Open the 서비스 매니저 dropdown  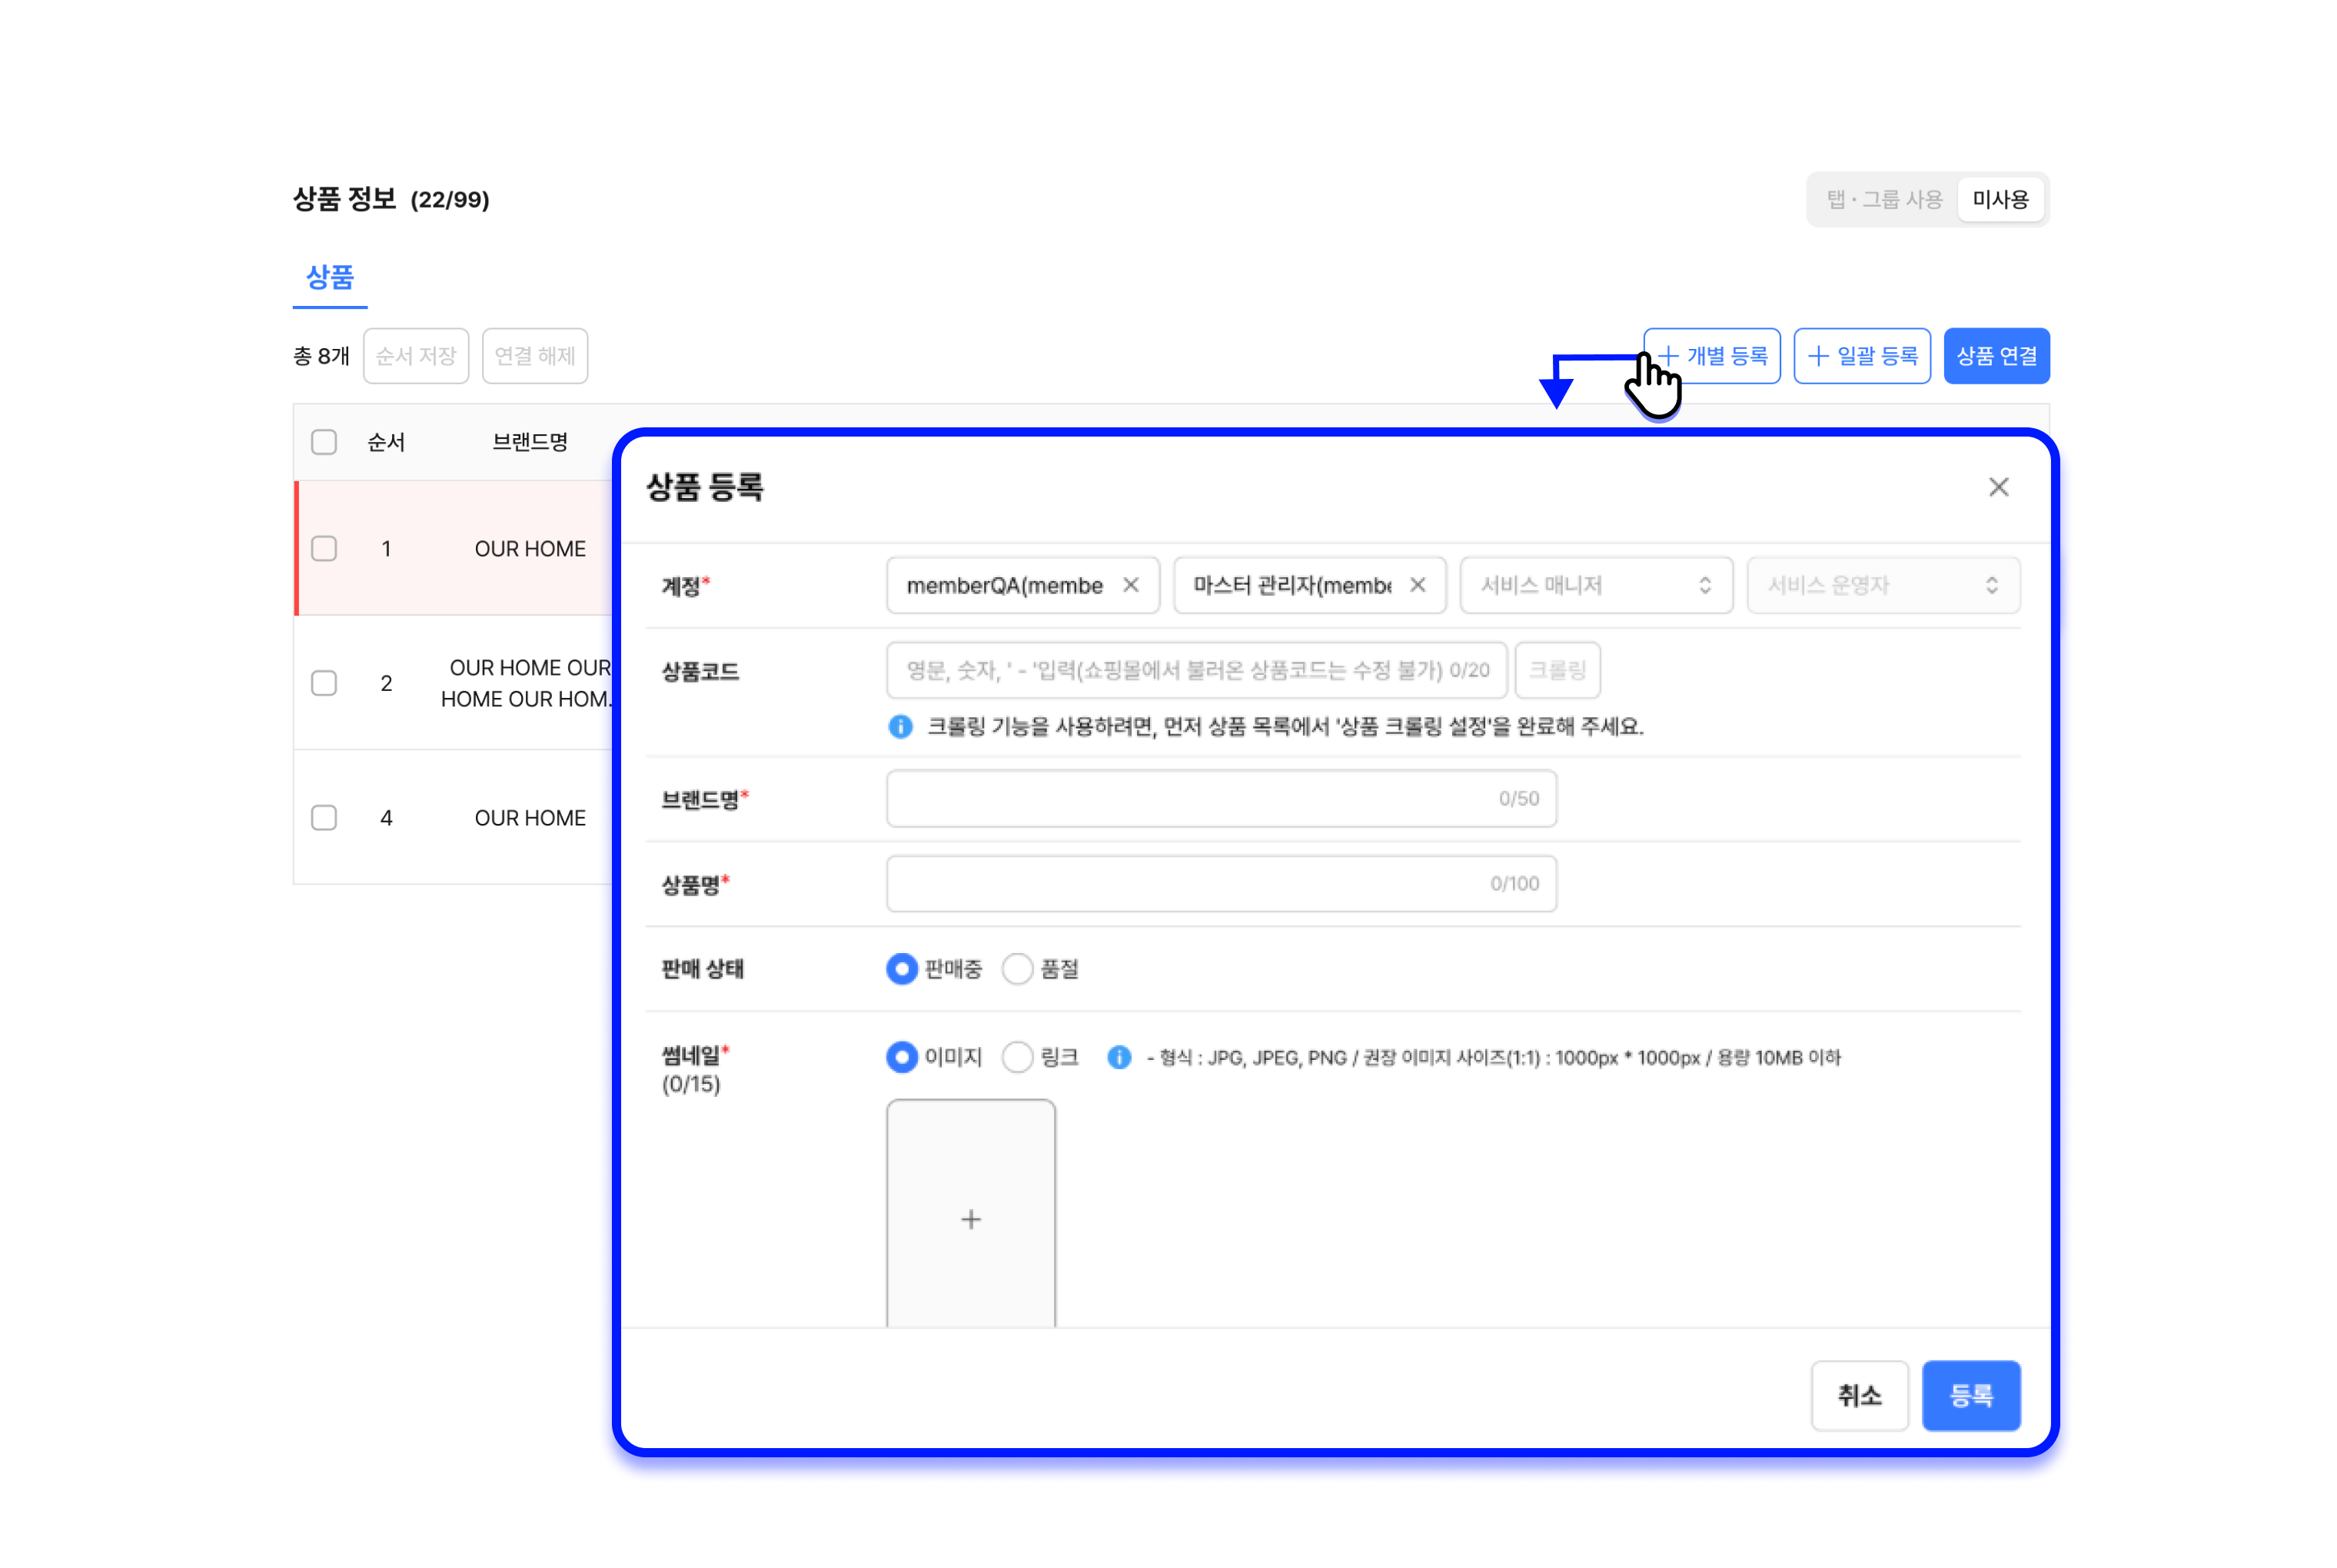click(x=1596, y=585)
